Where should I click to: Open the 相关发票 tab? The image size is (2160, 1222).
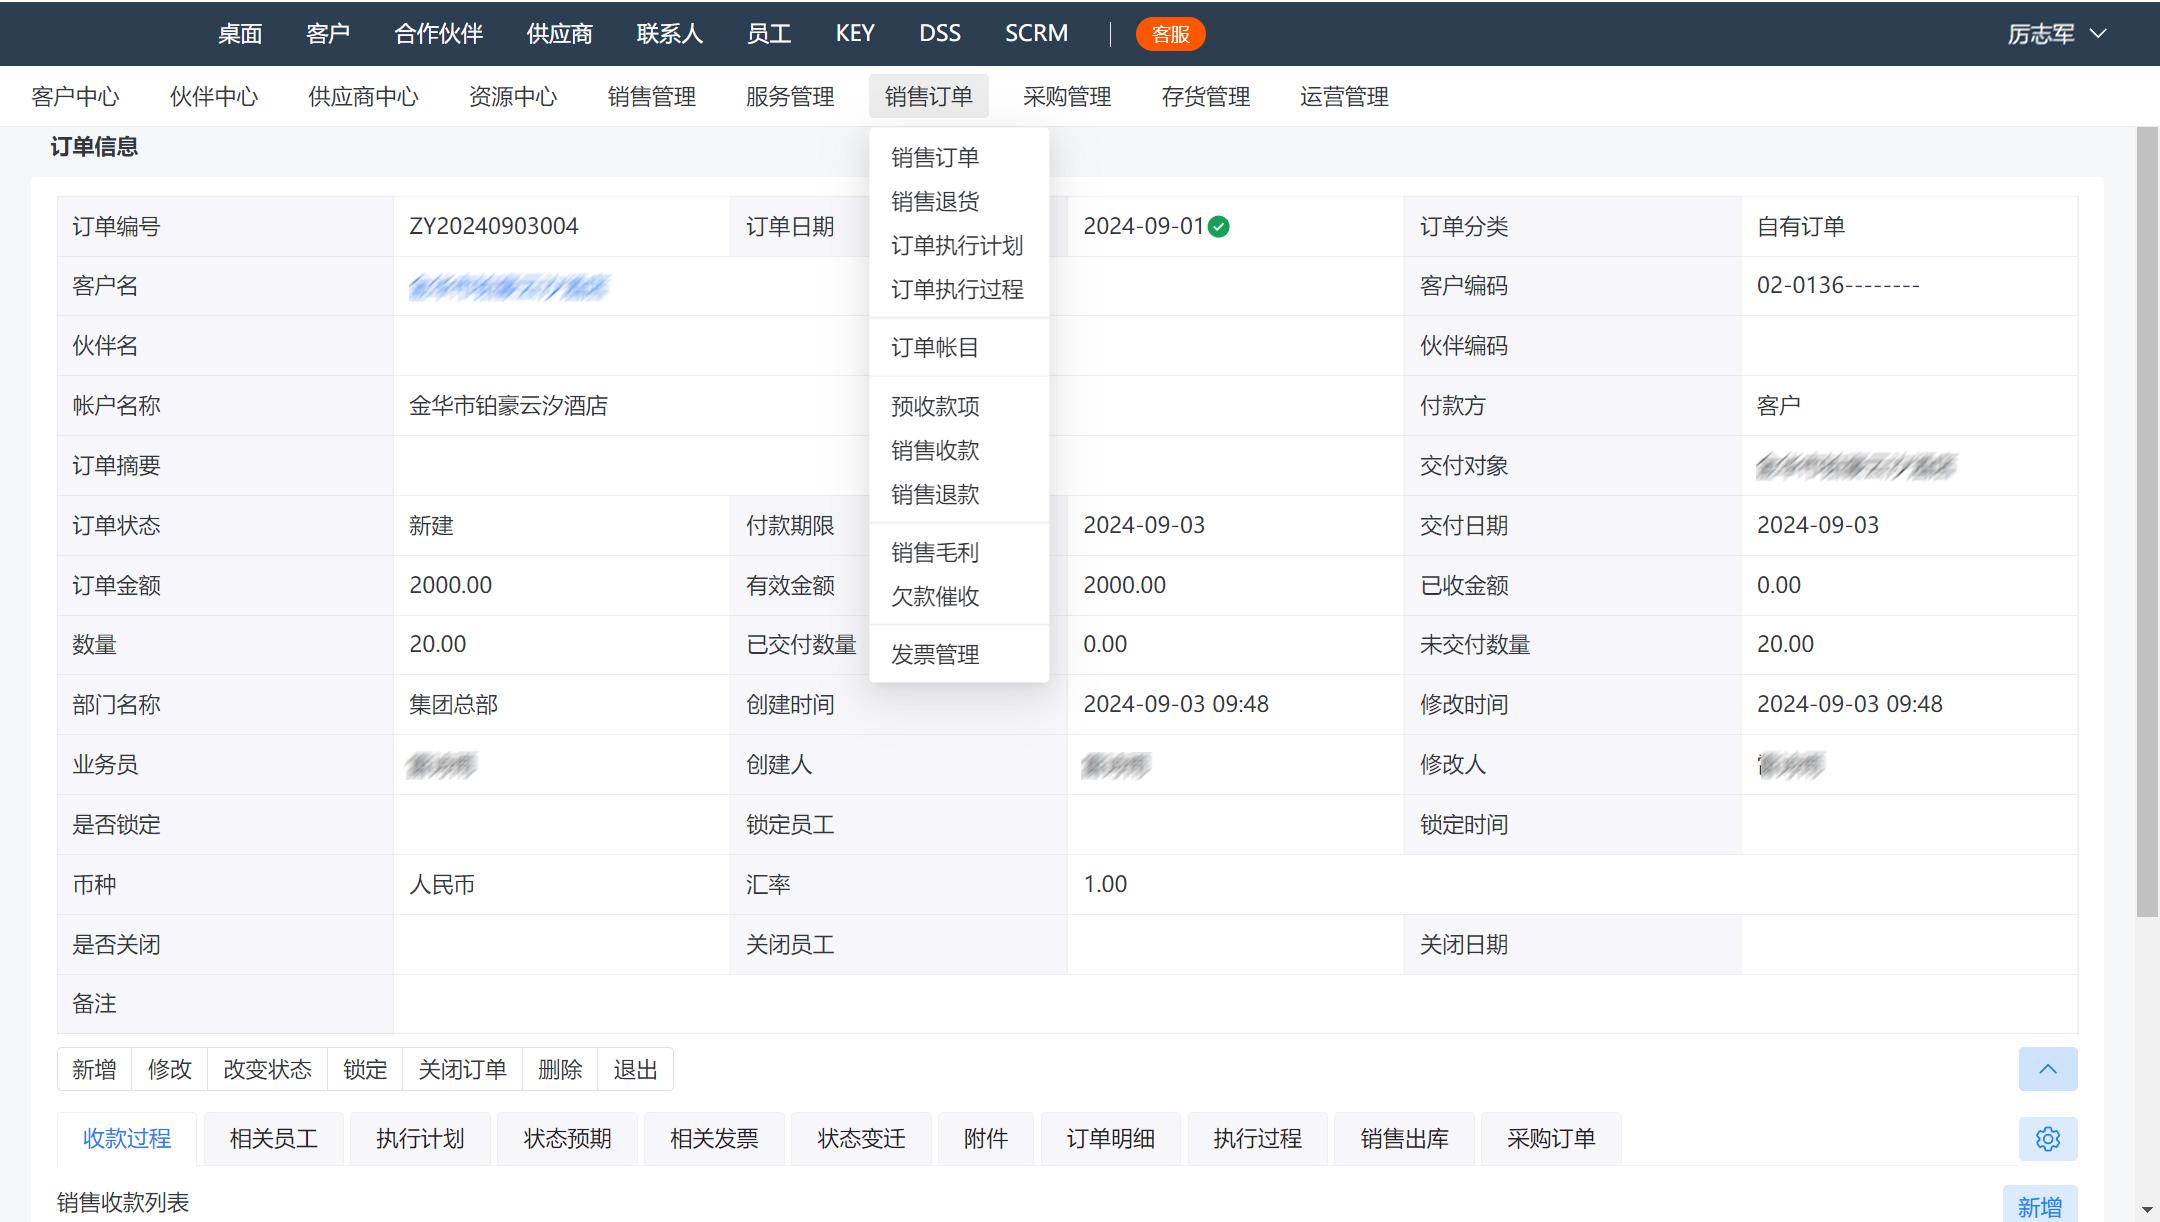(x=714, y=1139)
